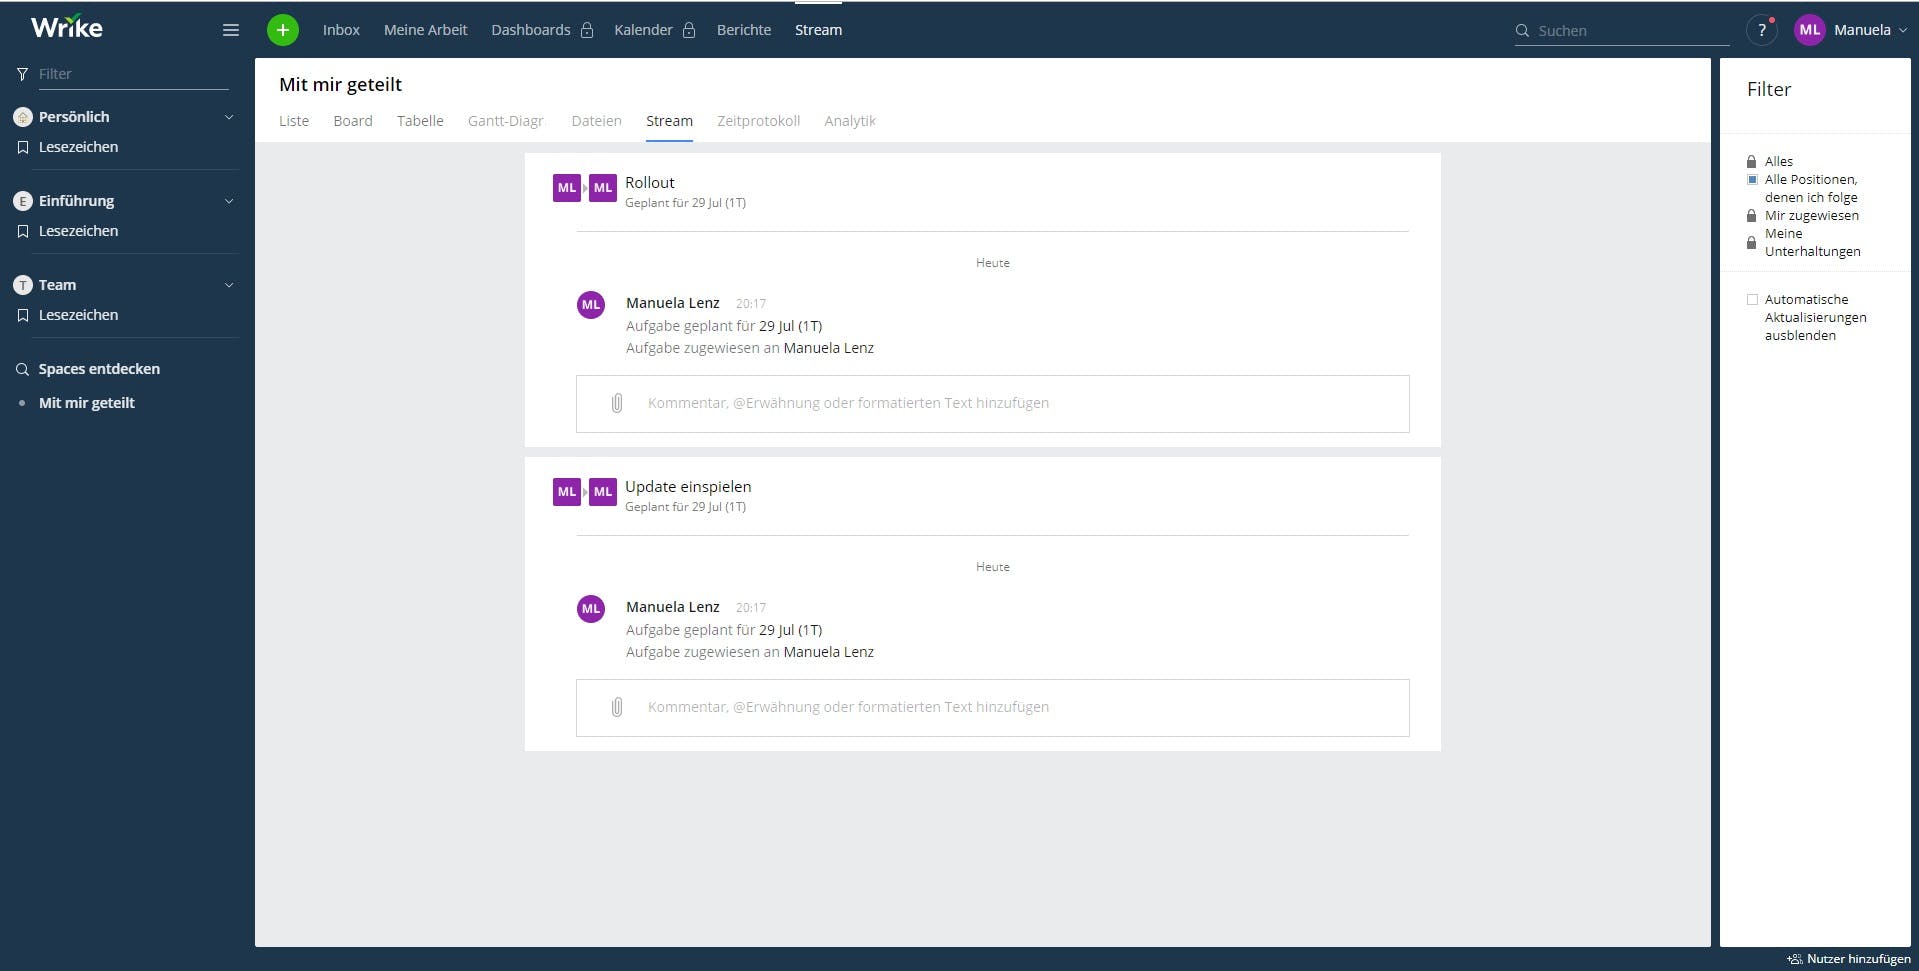Open the help question mark icon
1919x971 pixels.
pos(1761,29)
